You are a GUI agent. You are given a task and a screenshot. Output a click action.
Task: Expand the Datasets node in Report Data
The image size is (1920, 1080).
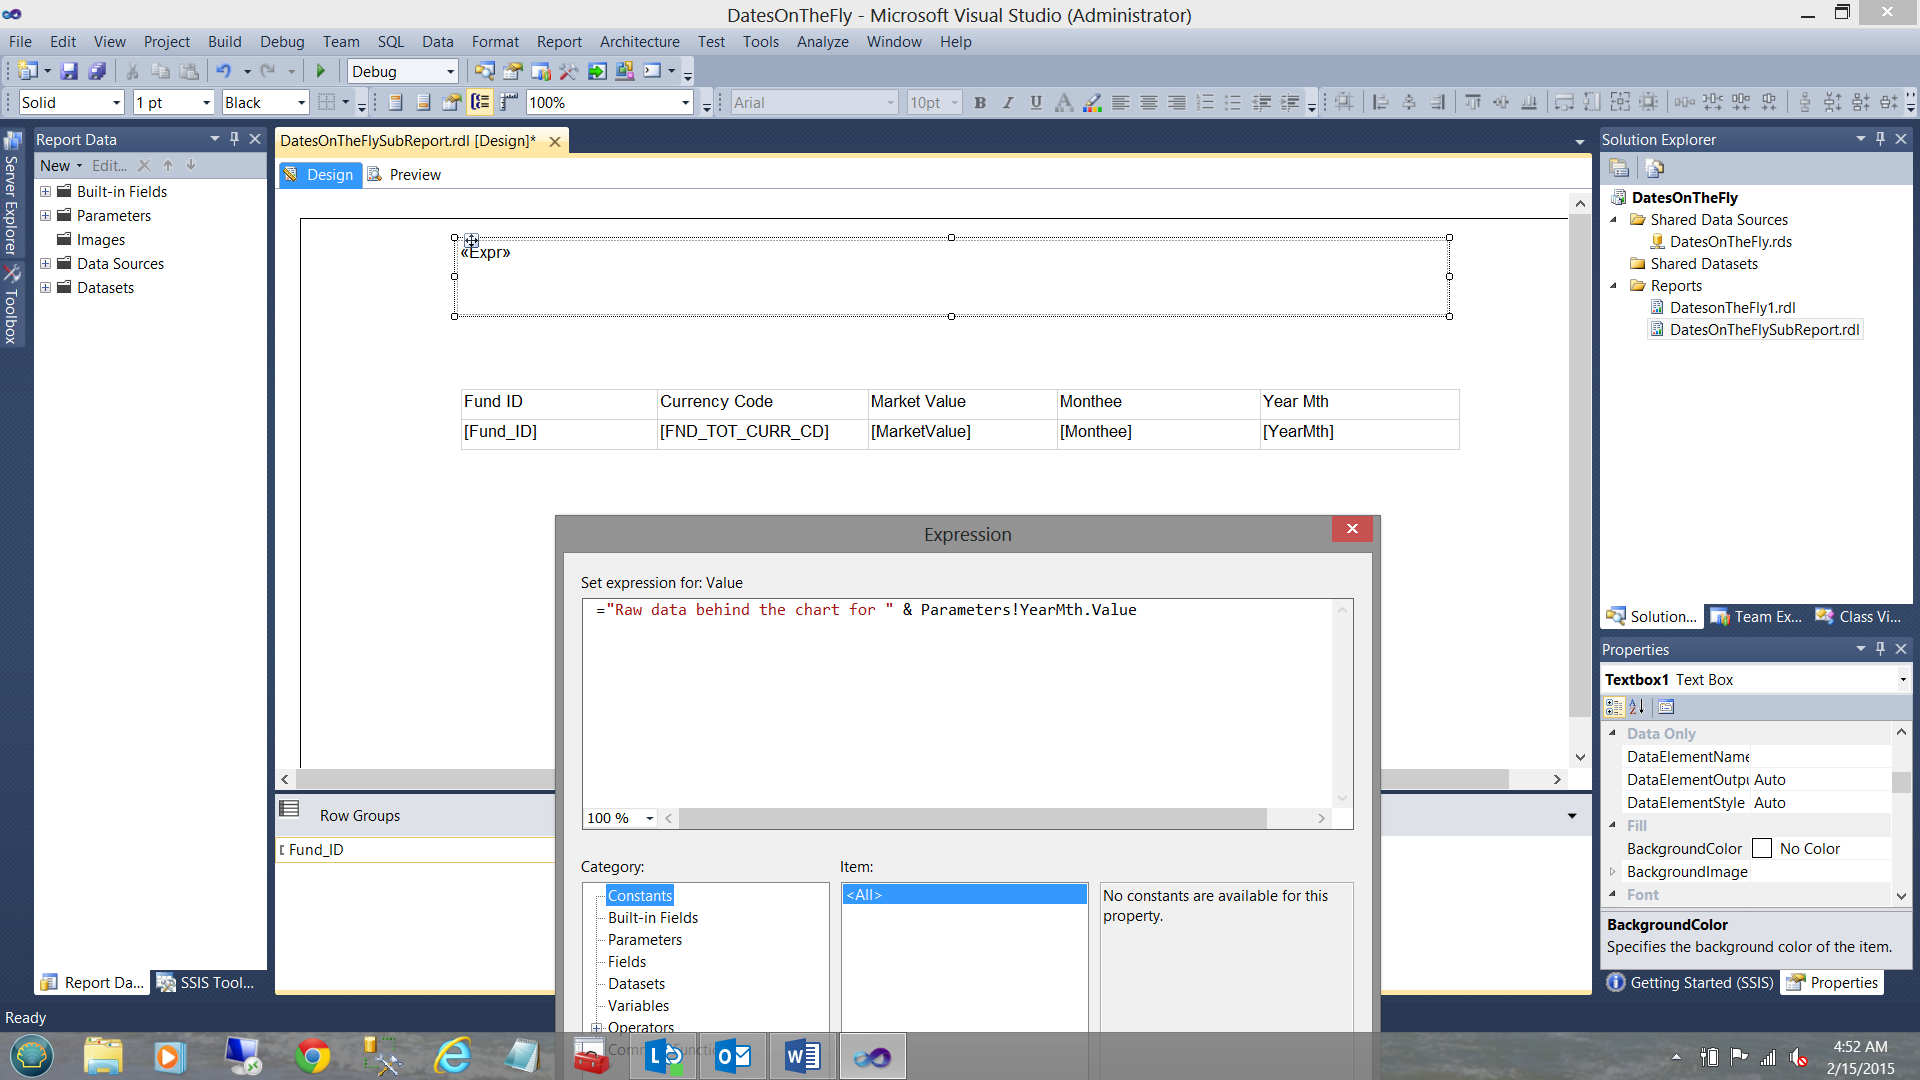(45, 288)
